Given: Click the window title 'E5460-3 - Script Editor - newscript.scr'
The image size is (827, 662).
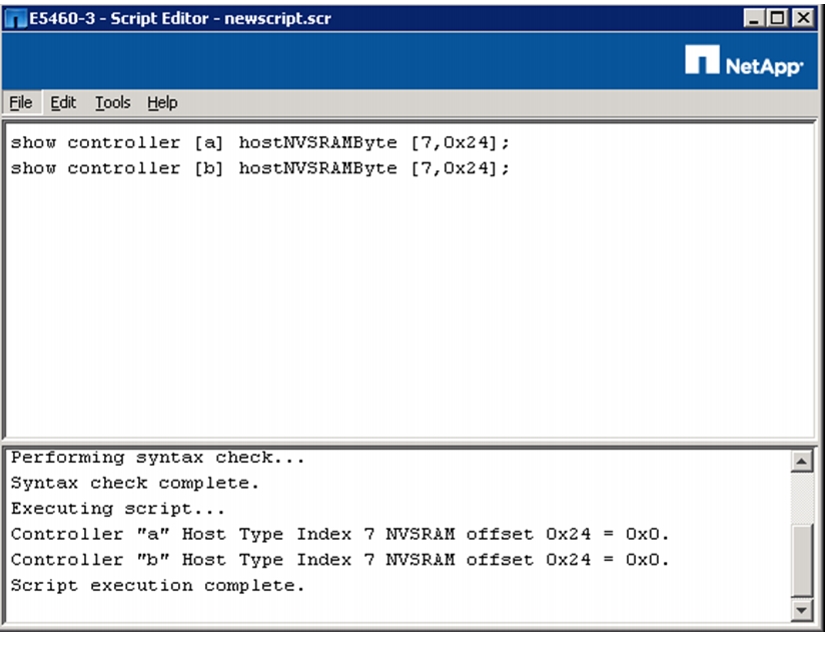Looking at the screenshot, I should click(180, 18).
